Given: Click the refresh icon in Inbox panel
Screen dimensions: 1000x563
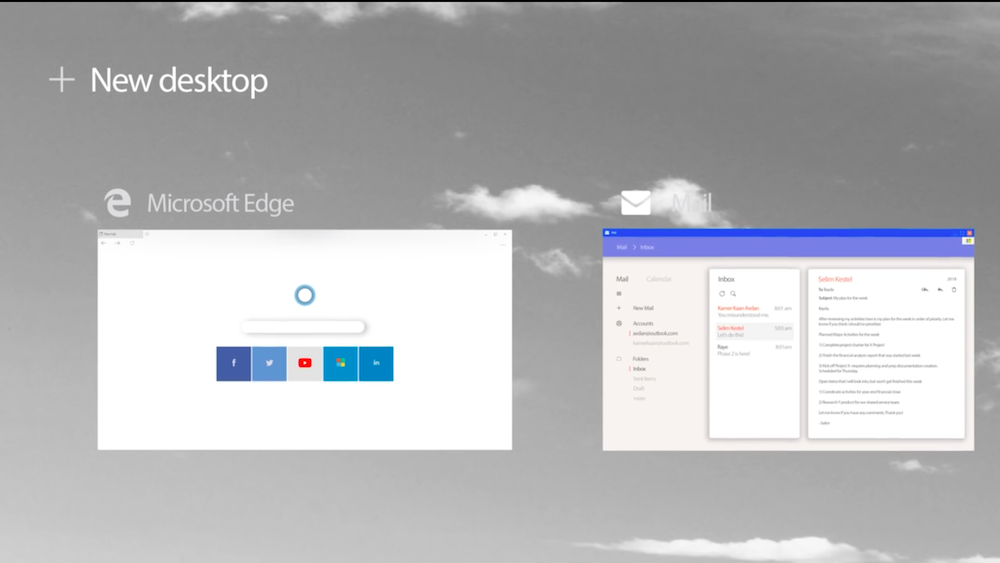Looking at the screenshot, I should [x=722, y=294].
